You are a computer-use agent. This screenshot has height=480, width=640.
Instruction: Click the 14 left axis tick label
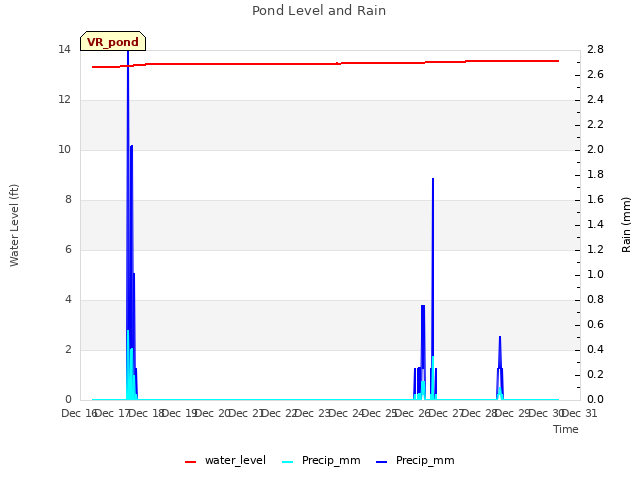point(64,50)
